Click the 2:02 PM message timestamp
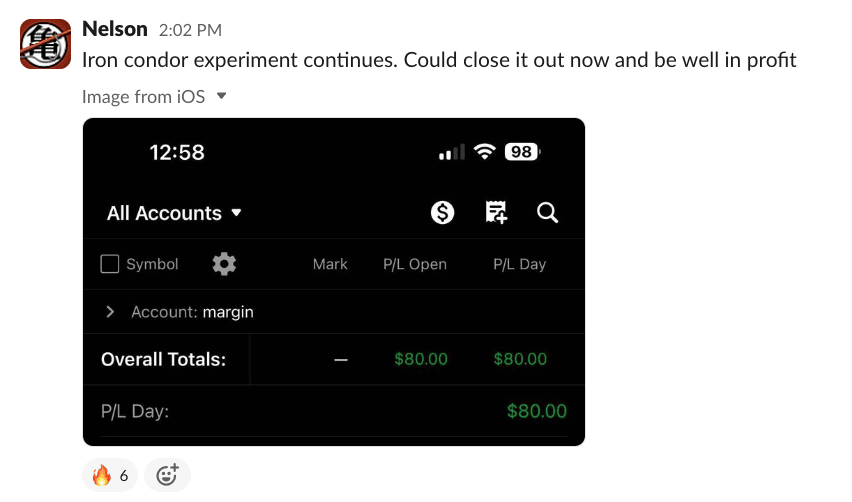The width and height of the screenshot is (852, 502). pos(190,31)
